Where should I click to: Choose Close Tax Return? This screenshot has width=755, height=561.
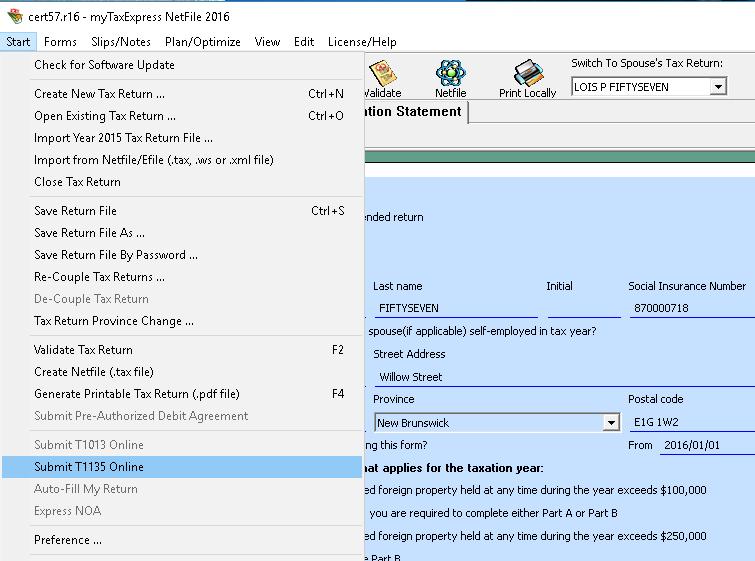click(x=182, y=182)
